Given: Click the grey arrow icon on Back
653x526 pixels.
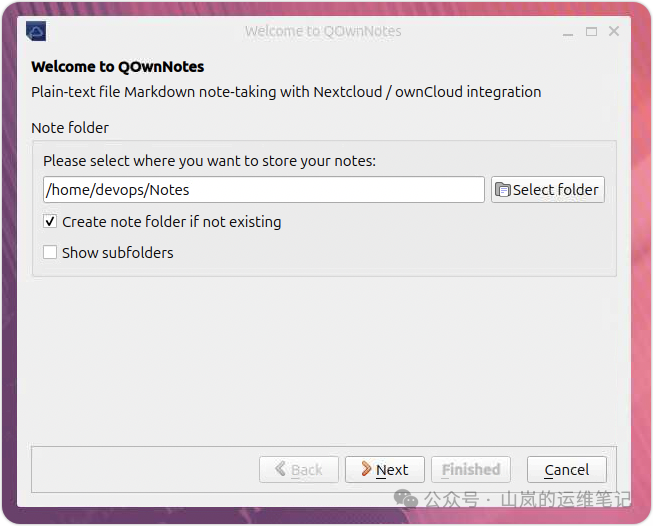Looking at the screenshot, I should tap(280, 469).
